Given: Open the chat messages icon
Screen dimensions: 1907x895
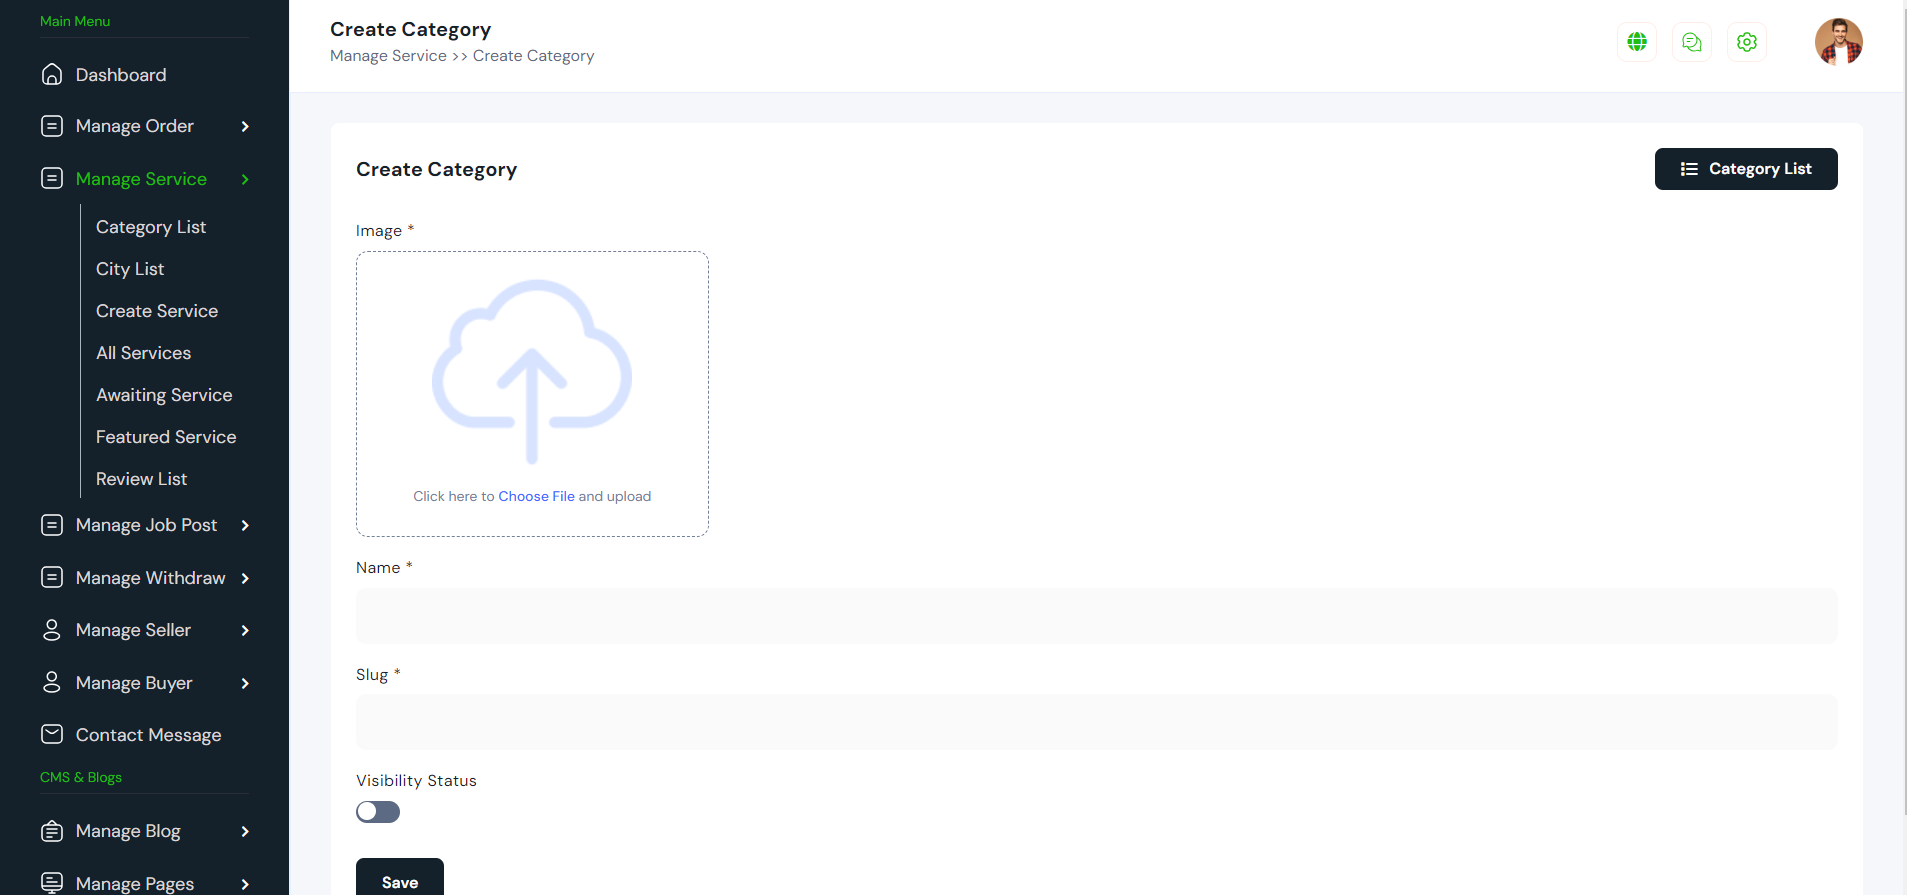Looking at the screenshot, I should click(x=1692, y=42).
